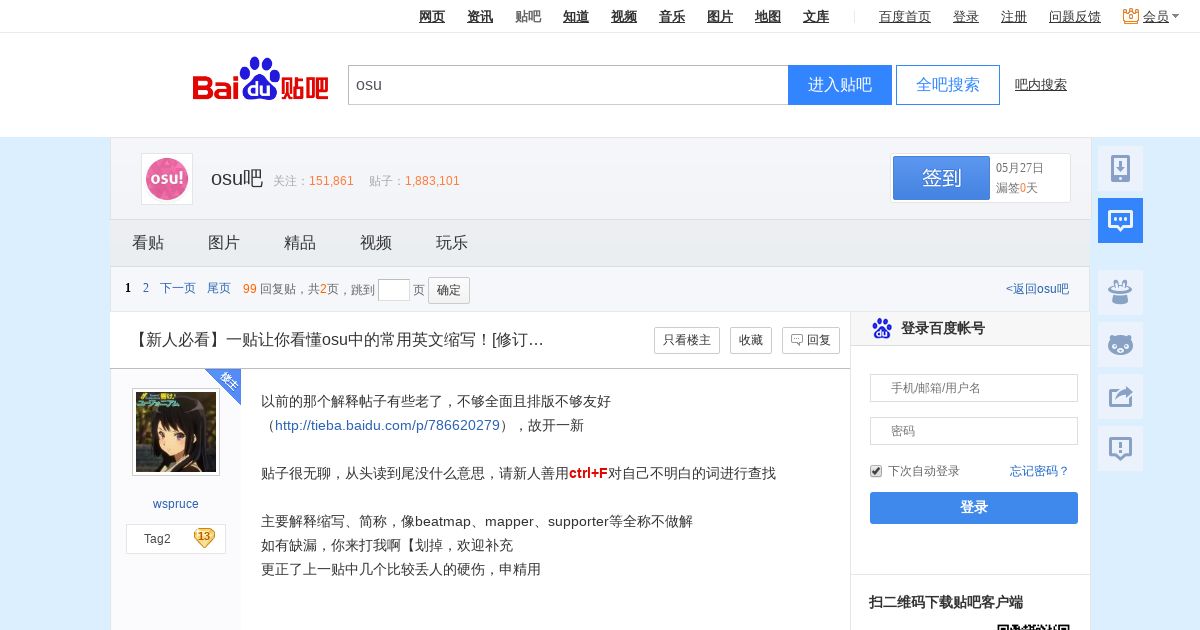
Task: Open the tieba.baidu.com/p/786620279 link
Action: tap(387, 425)
